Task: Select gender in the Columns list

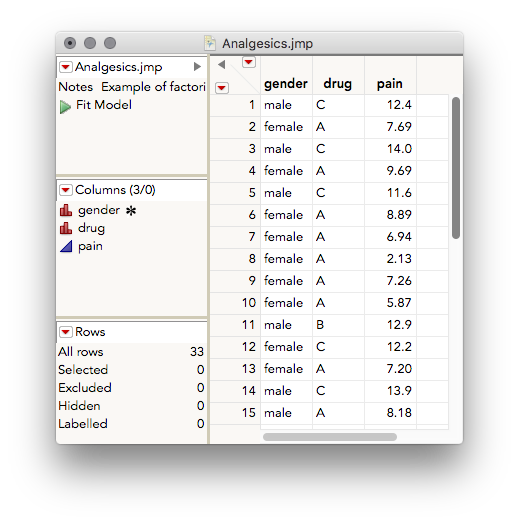Action: (x=99, y=210)
